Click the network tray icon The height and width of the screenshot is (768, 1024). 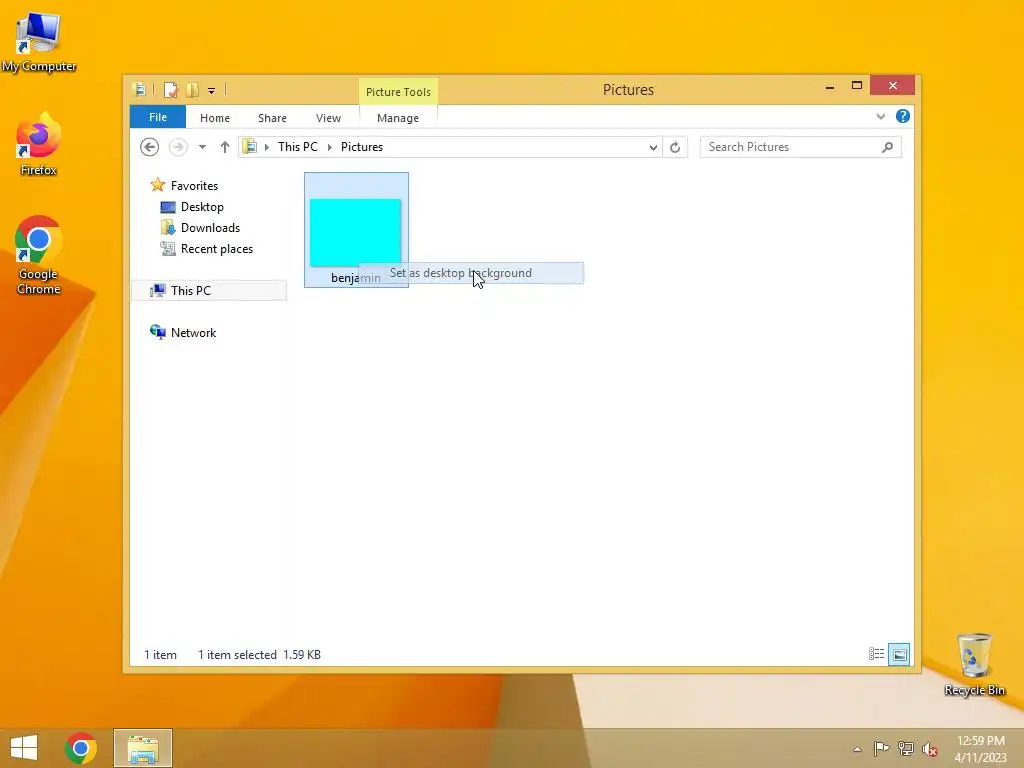point(906,748)
